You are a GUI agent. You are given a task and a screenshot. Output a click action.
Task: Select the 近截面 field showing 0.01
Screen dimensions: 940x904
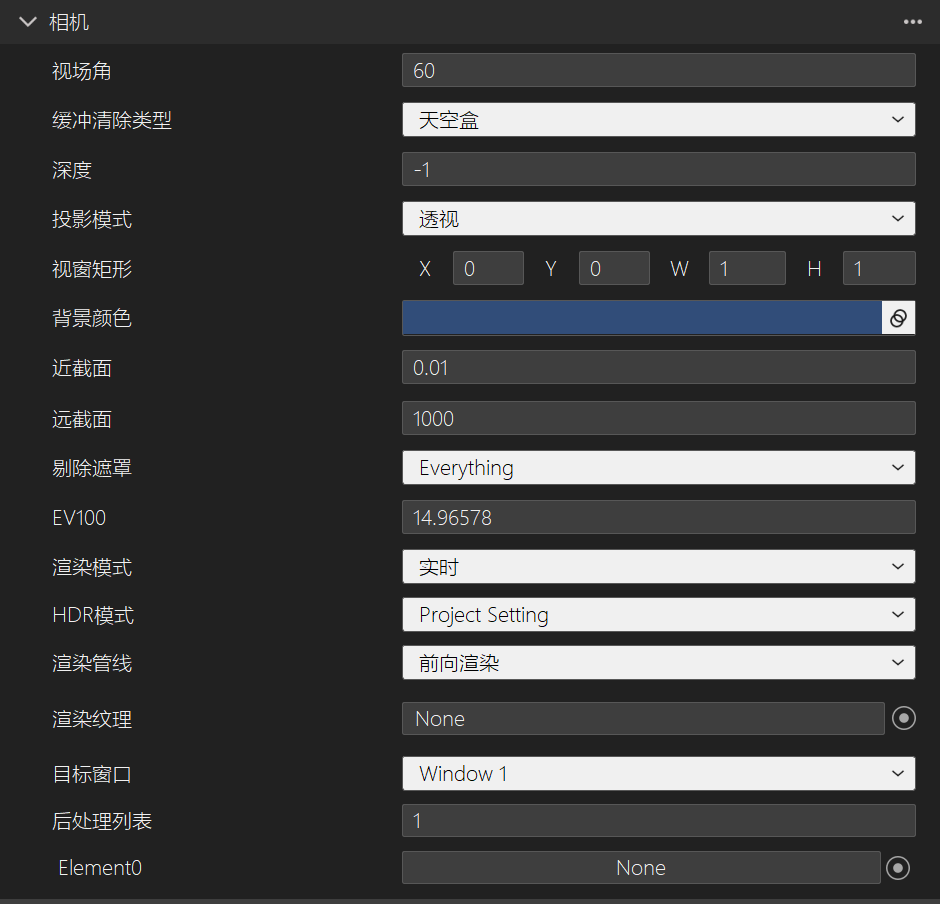click(658, 367)
